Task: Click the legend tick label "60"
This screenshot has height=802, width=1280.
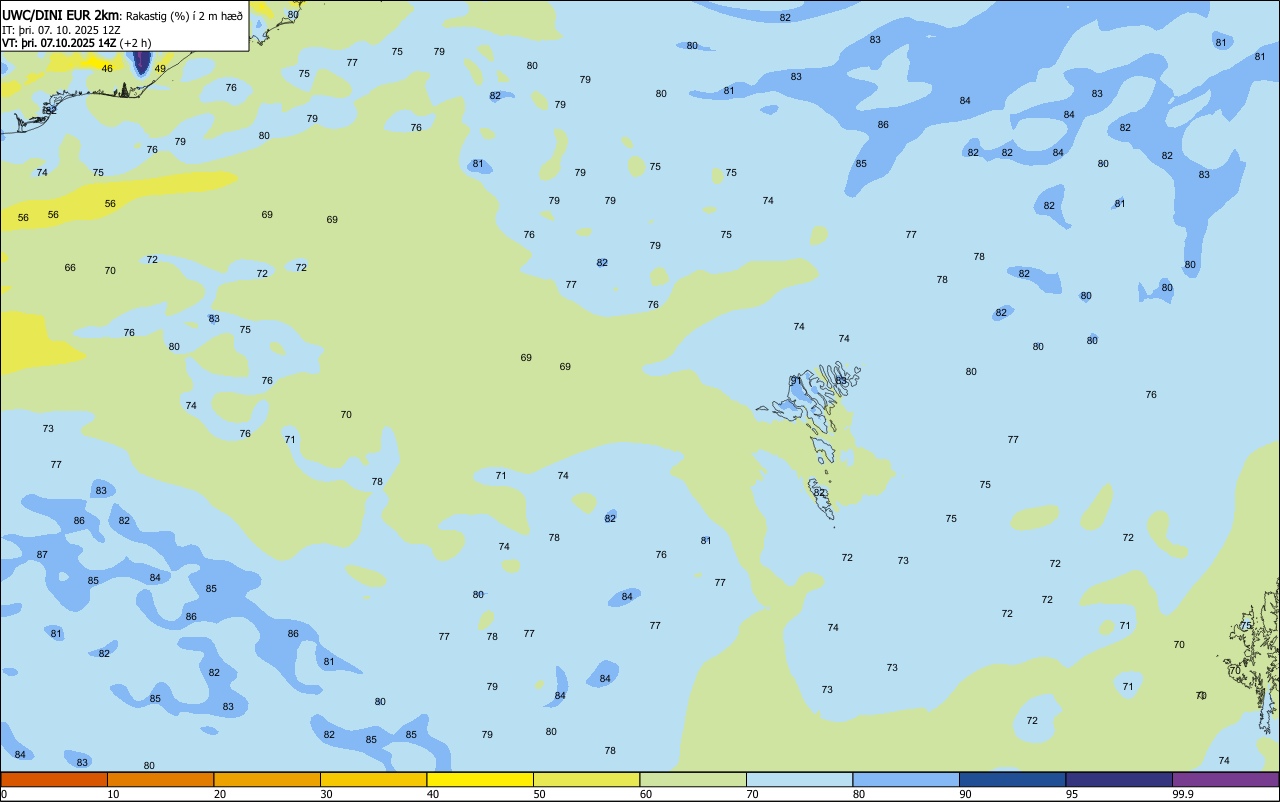Action: pos(645,794)
